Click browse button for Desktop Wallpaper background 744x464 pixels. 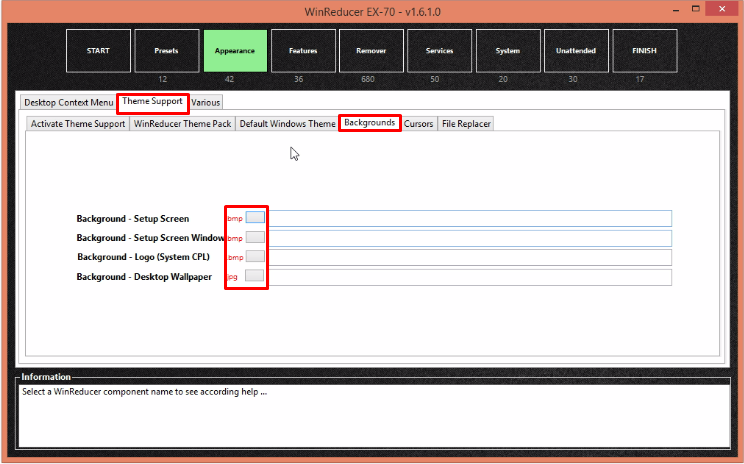pos(255,276)
